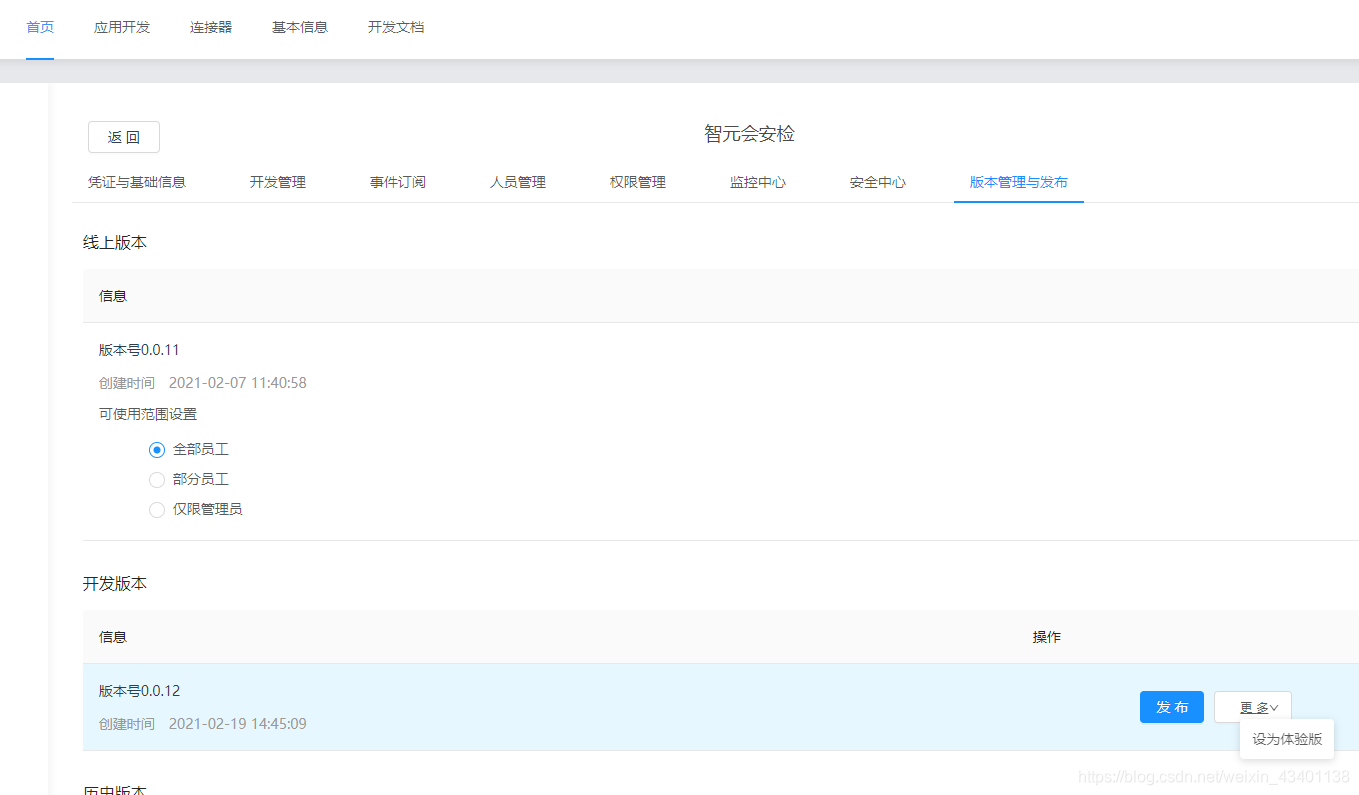The width and height of the screenshot is (1359, 795).
Task: Go to the 安全中心 tab
Action: pyautogui.click(x=878, y=182)
